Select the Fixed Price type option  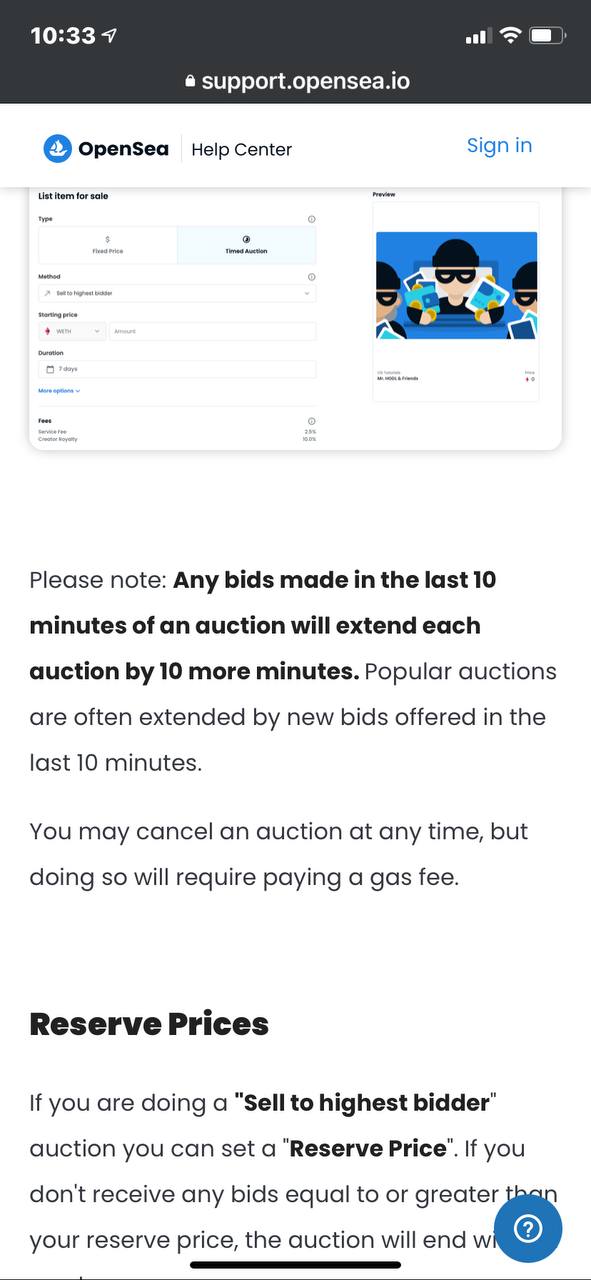108,245
